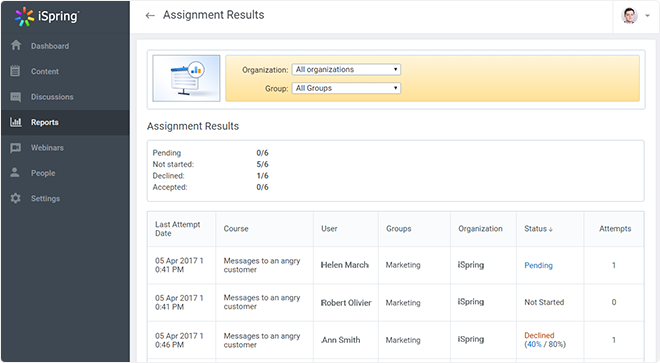660x363 pixels.
Task: Open the All Groups dropdown
Action: coord(346,88)
